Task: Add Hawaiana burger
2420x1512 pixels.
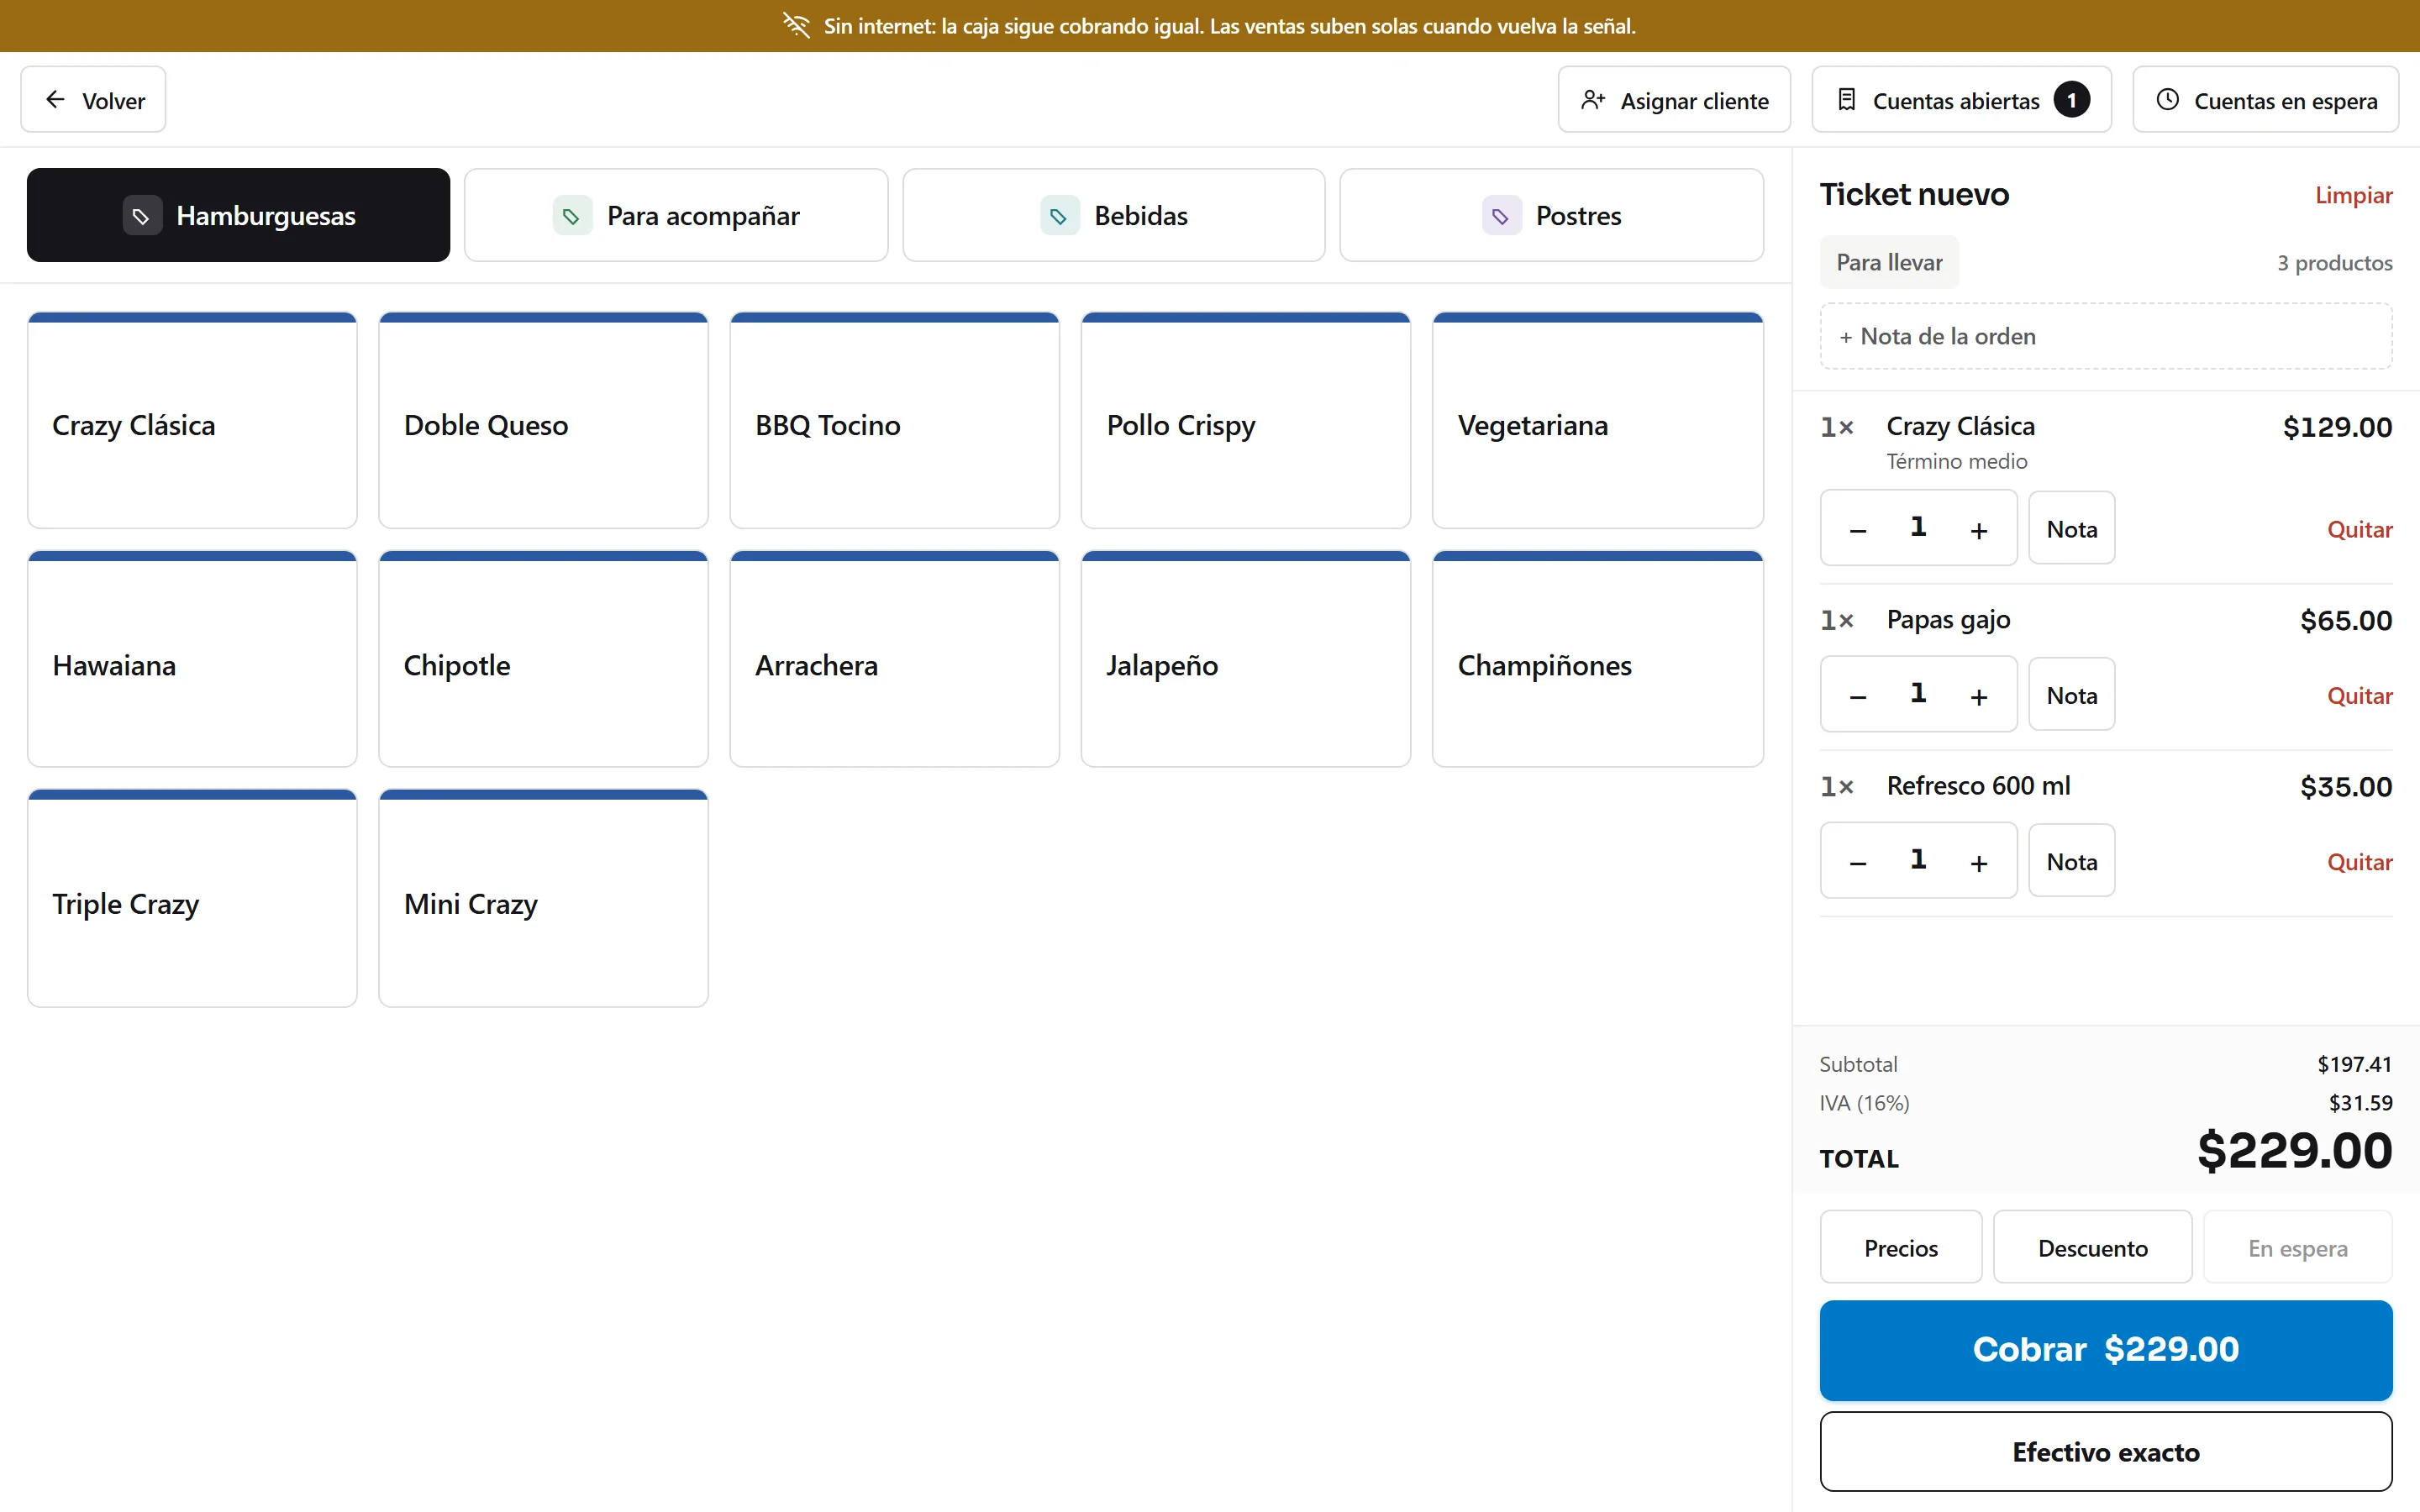Action: 192,659
